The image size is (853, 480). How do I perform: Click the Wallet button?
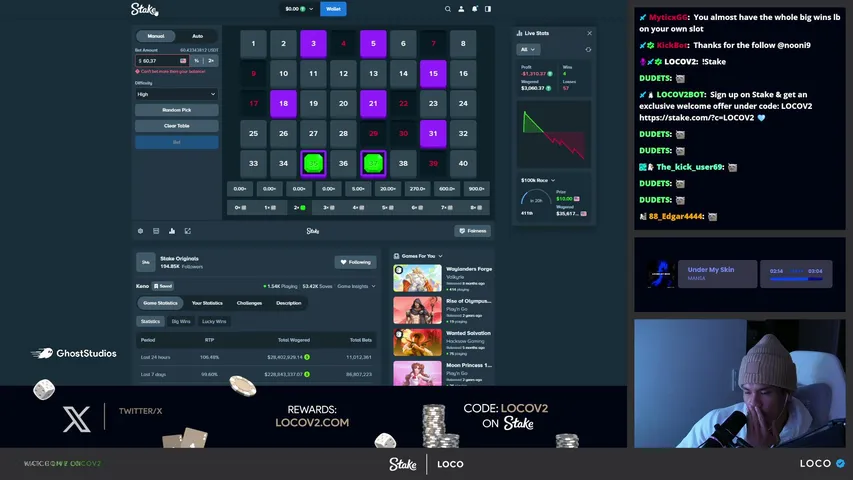pos(333,9)
